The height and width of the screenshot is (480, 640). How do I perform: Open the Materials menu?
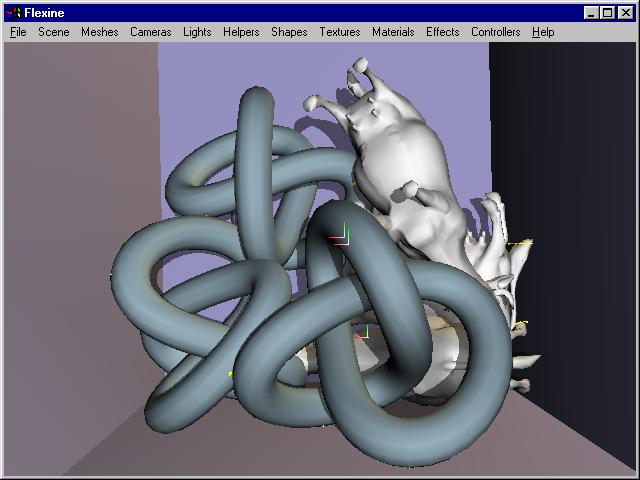tap(393, 32)
